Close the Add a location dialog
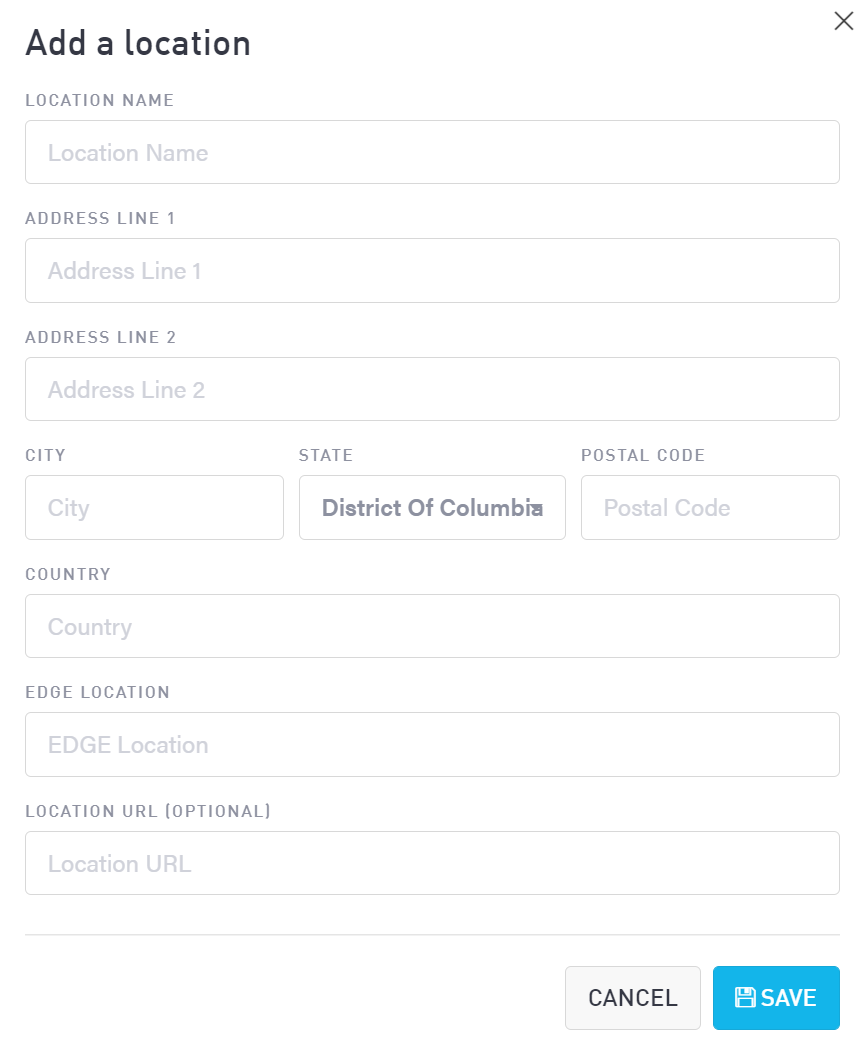This screenshot has width=862, height=1045. 843,21
